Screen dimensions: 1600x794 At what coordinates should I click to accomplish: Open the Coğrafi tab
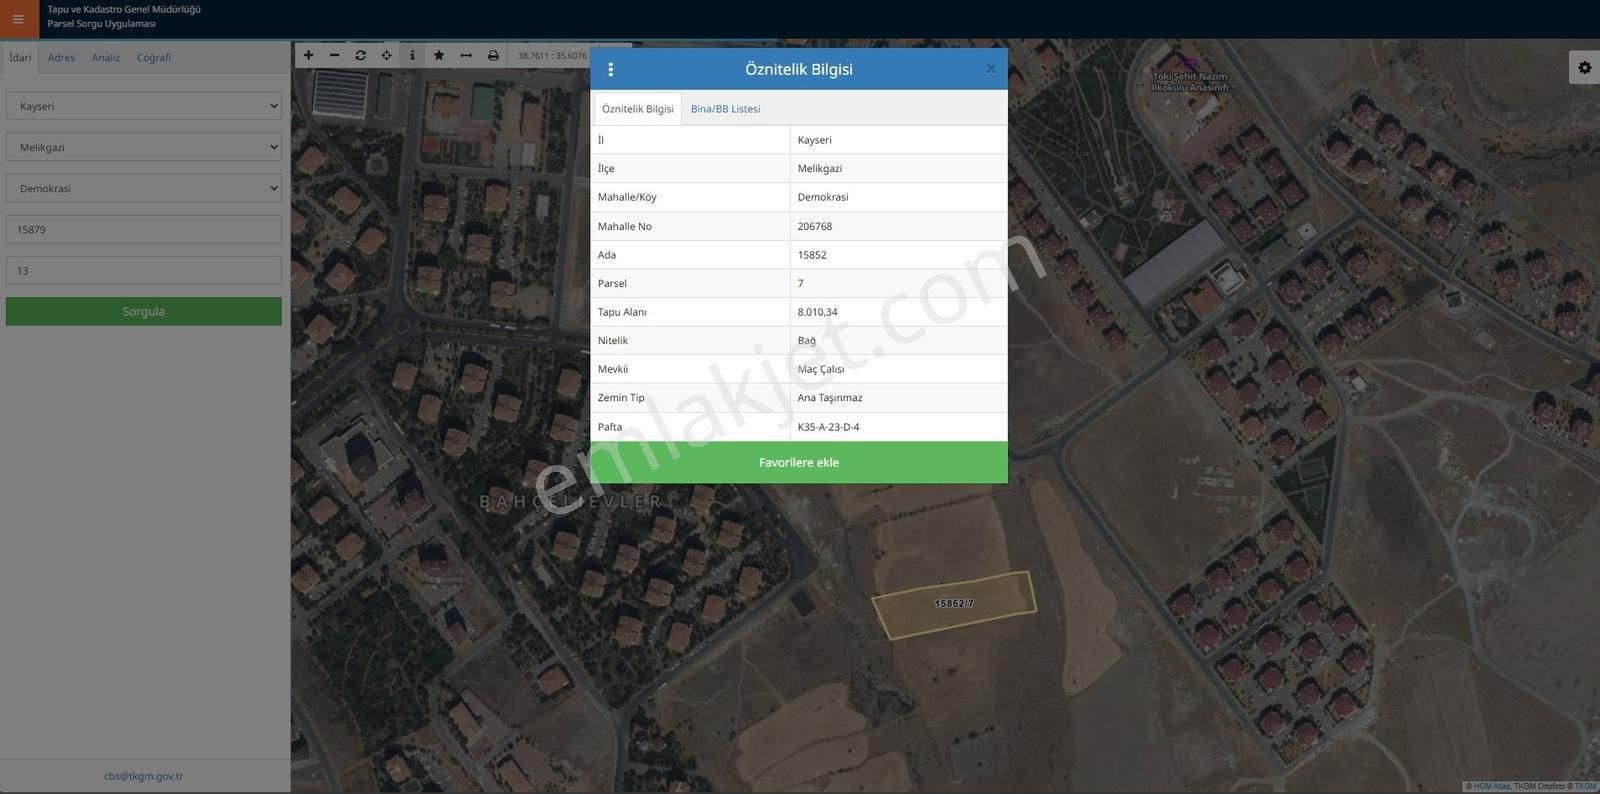click(x=154, y=58)
